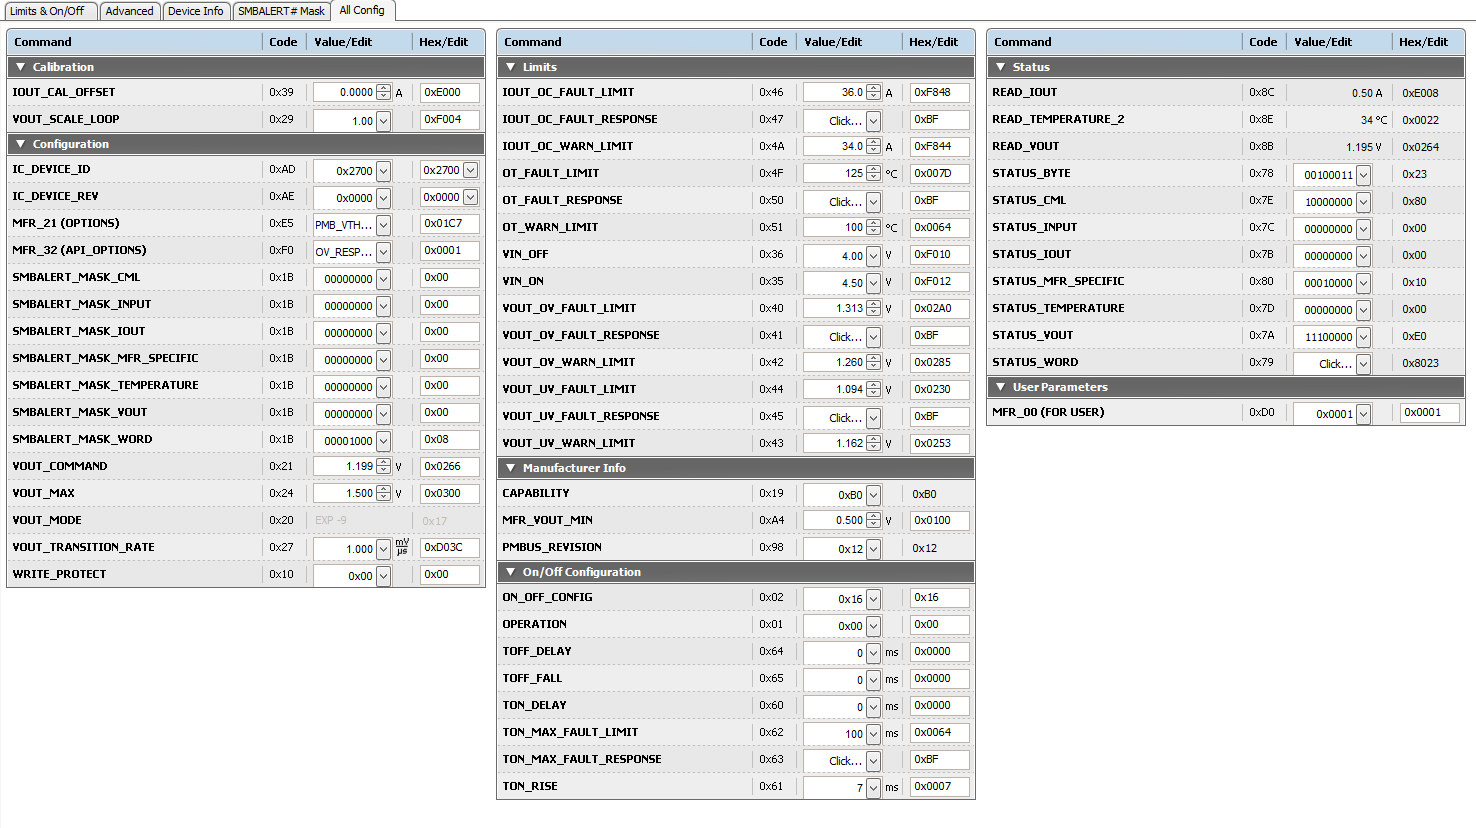Open the IC_DEVICE_ID value dropdown
The height and width of the screenshot is (828, 1476).
coord(383,171)
